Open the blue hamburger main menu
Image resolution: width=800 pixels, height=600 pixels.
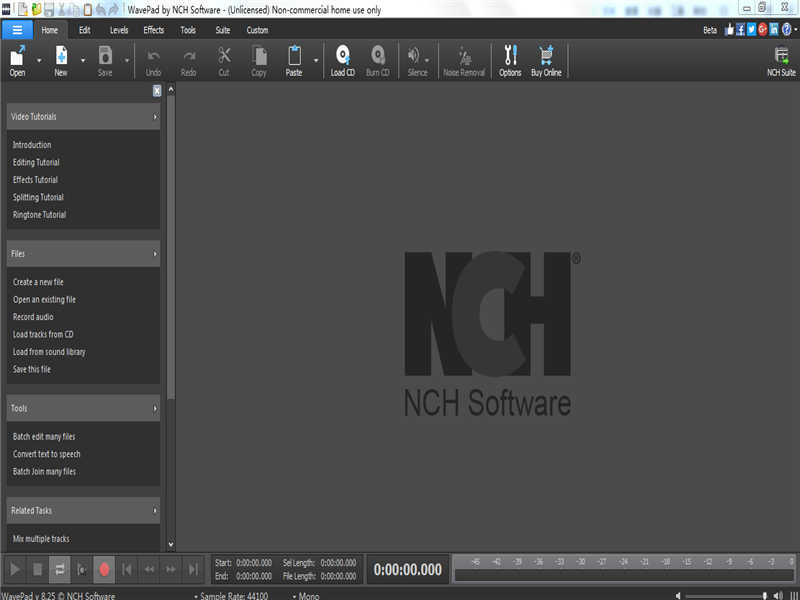(x=17, y=30)
